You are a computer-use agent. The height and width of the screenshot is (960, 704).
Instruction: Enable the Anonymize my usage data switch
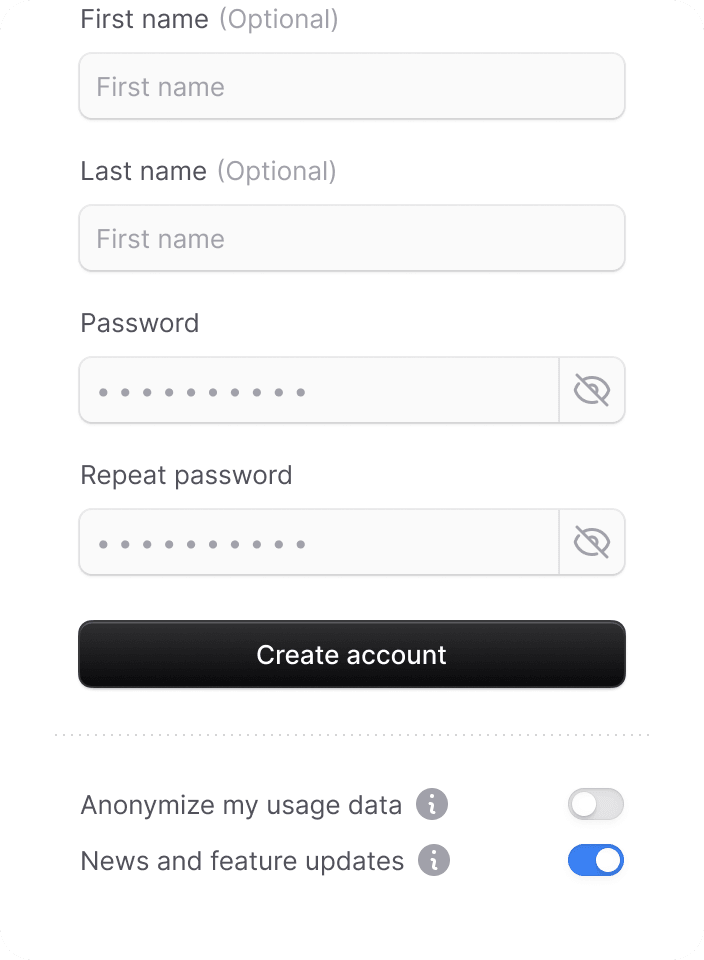(596, 804)
